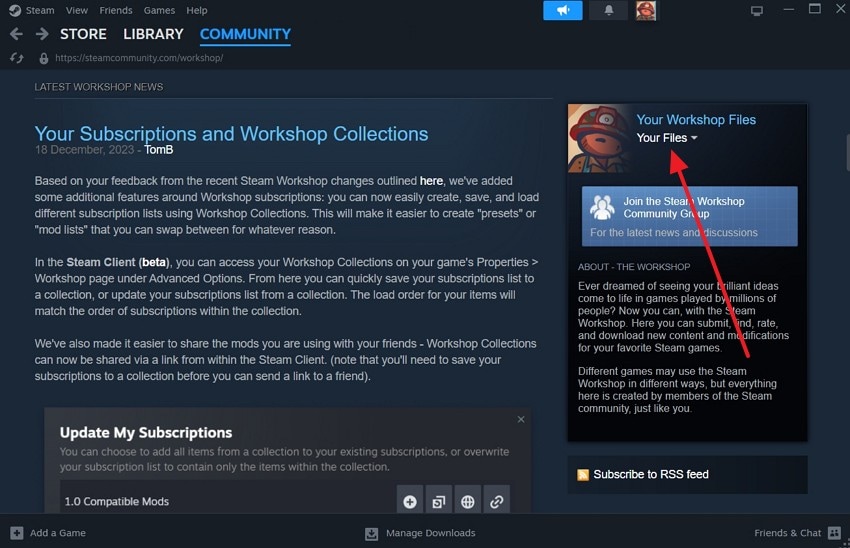Click the globe icon in 1.0 Compatible Mods row
The image size is (850, 548).
tap(467, 501)
